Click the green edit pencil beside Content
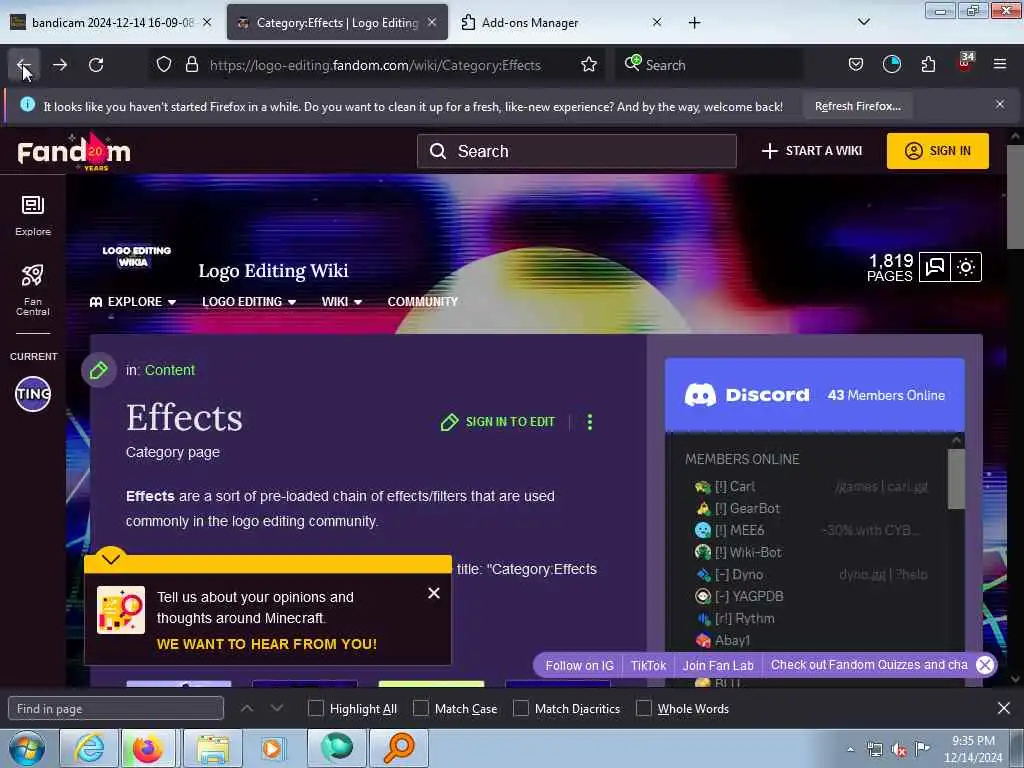The width and height of the screenshot is (1024, 768). point(99,370)
